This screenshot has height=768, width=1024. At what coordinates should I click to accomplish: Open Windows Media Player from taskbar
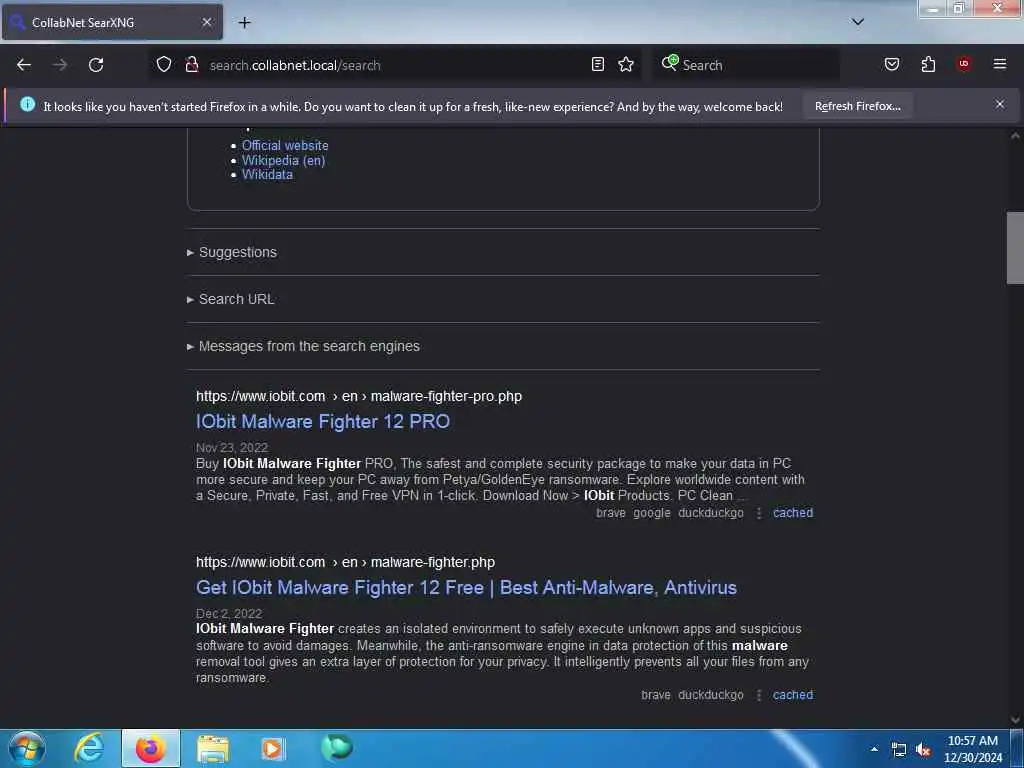click(273, 748)
